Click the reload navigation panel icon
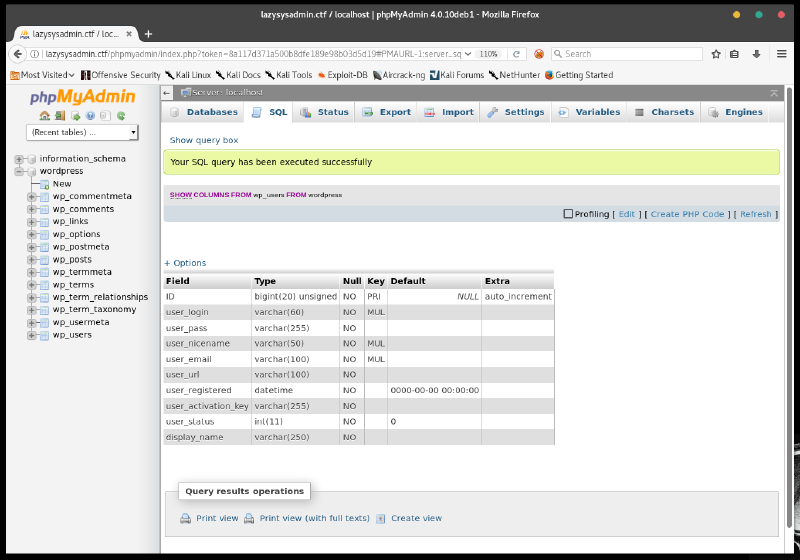800x560 pixels. [x=121, y=115]
